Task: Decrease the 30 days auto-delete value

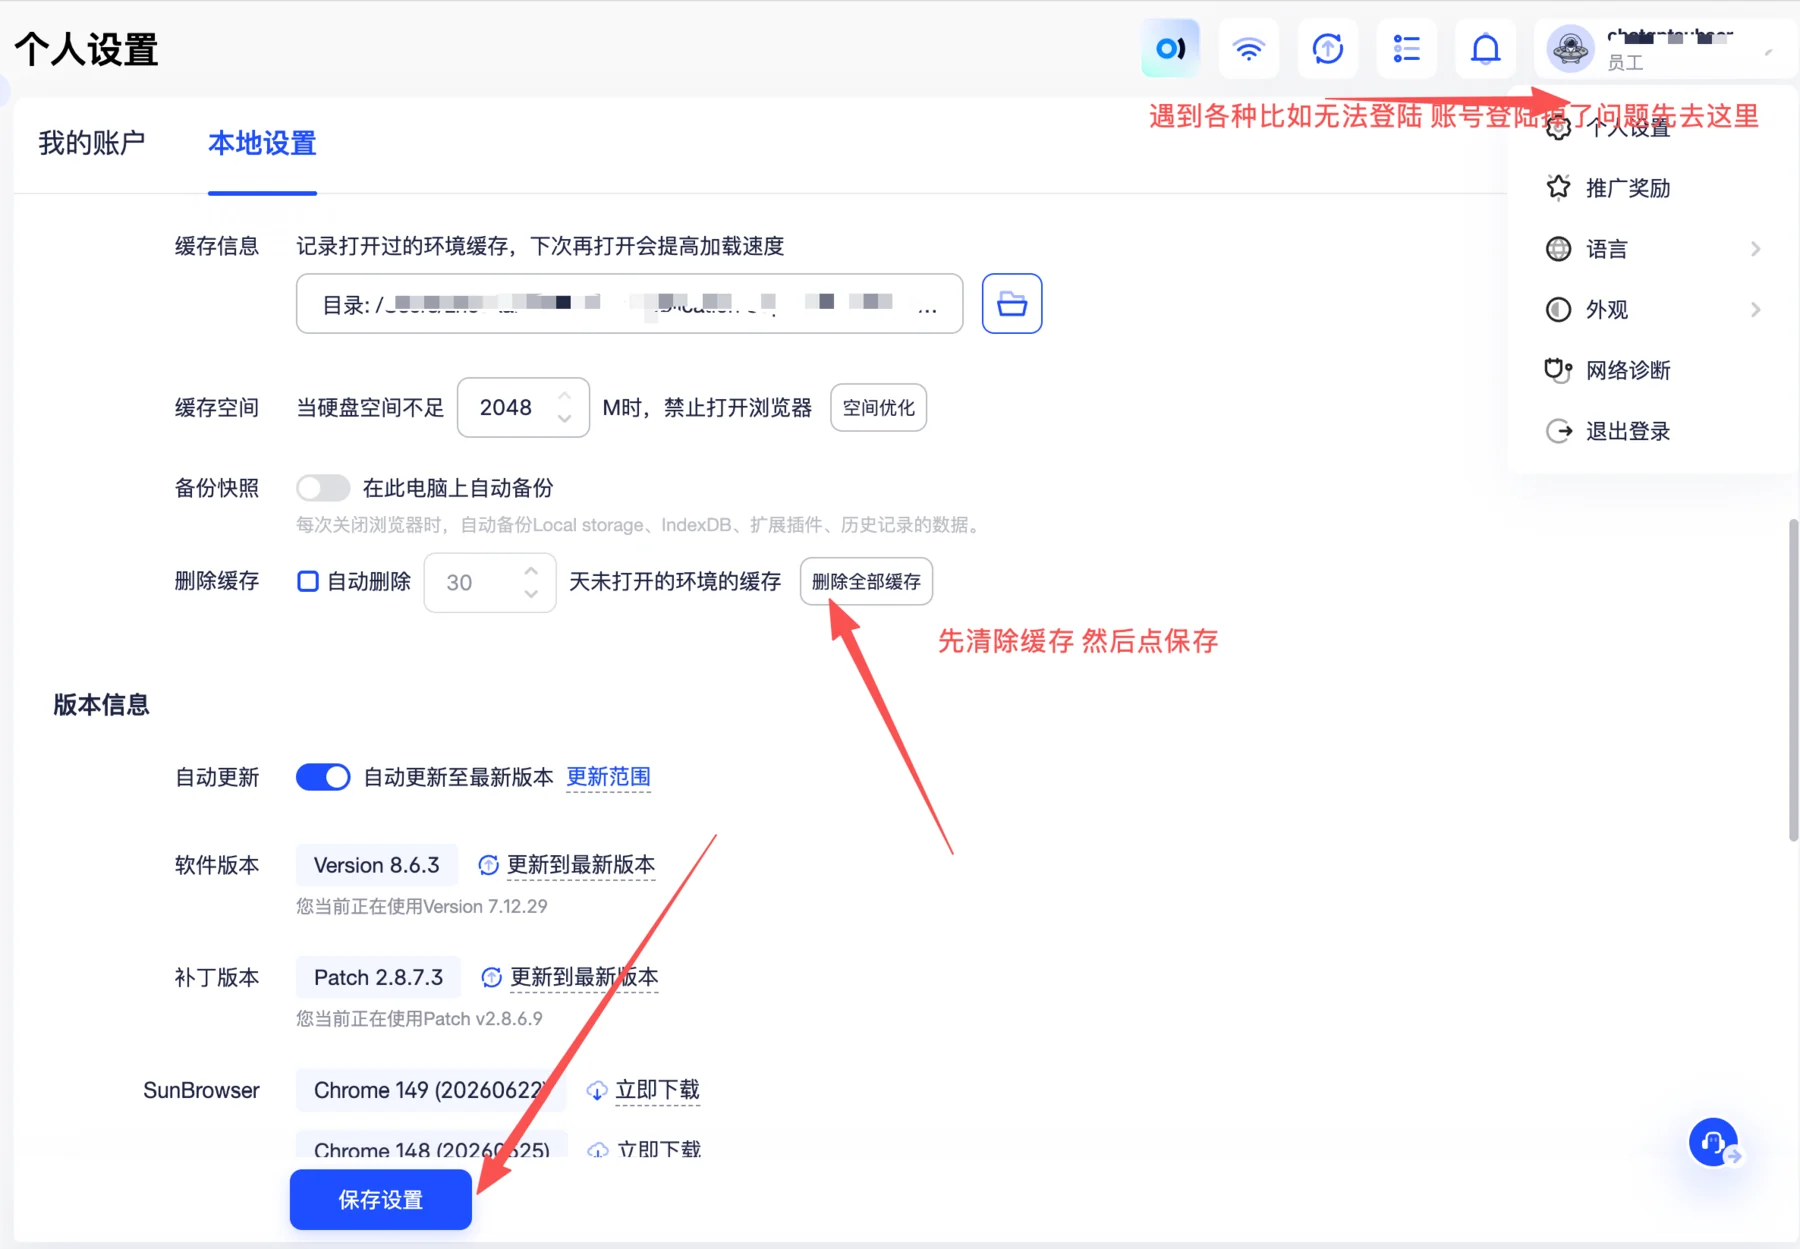Action: 531,594
